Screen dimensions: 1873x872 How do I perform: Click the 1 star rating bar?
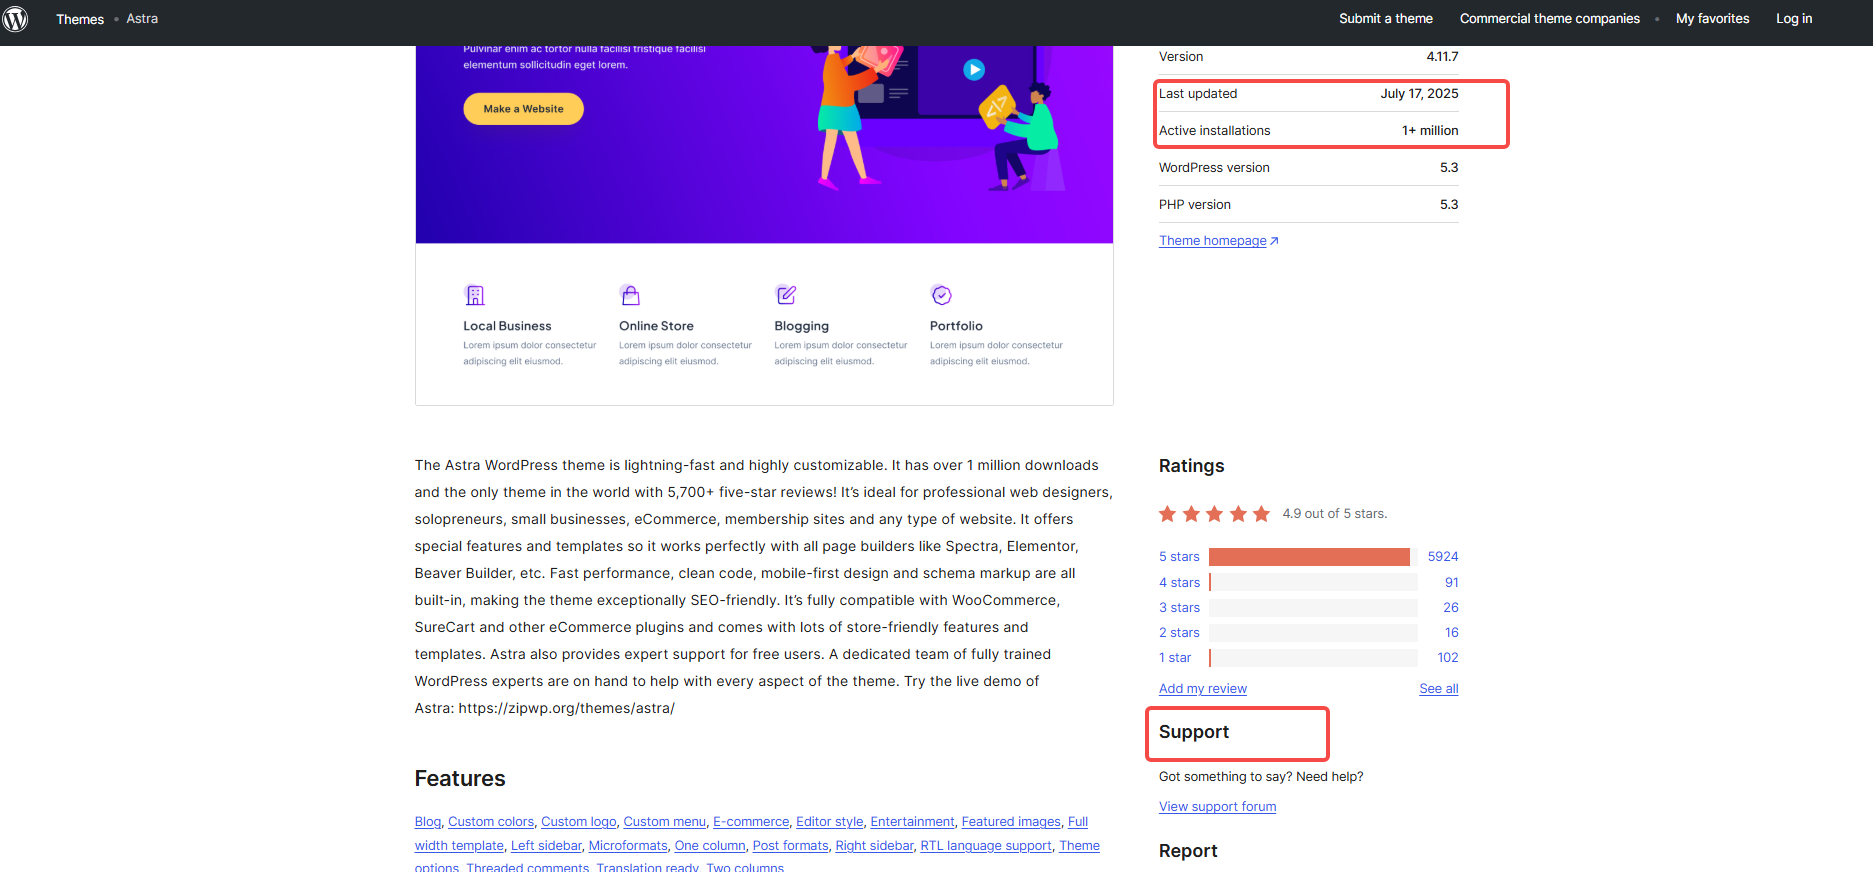click(1313, 658)
